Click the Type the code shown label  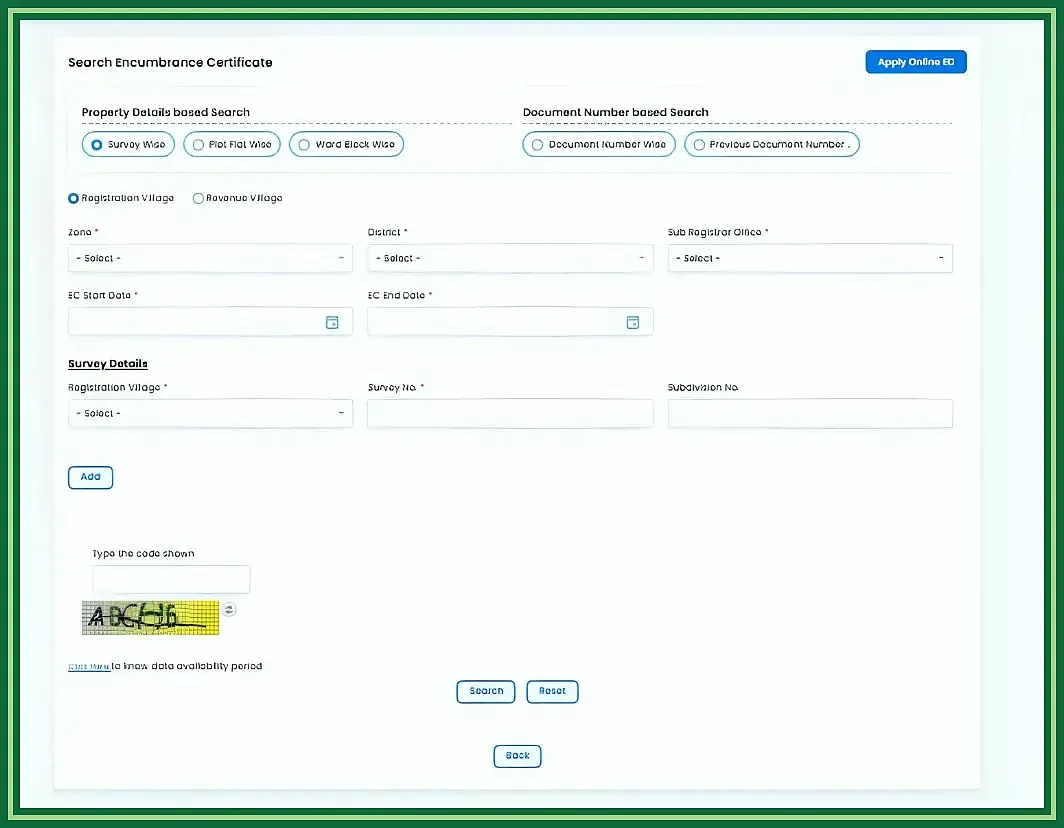tap(143, 554)
